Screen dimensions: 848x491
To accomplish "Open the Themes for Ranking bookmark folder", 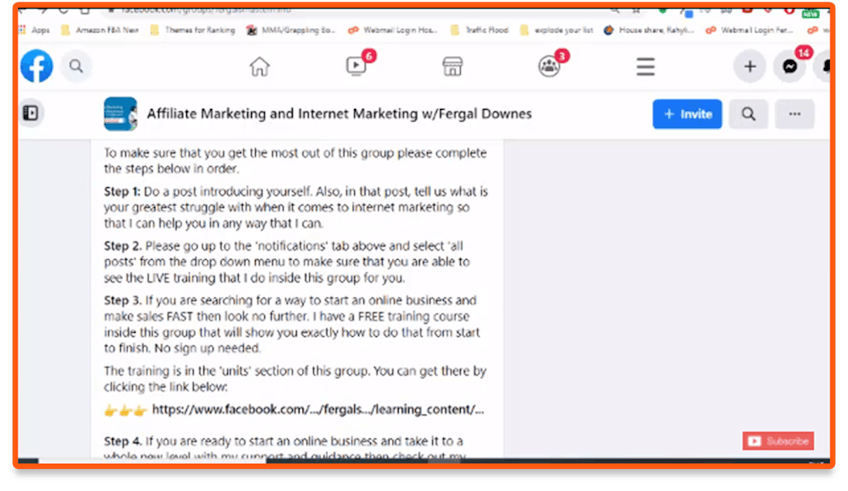I will 193,30.
